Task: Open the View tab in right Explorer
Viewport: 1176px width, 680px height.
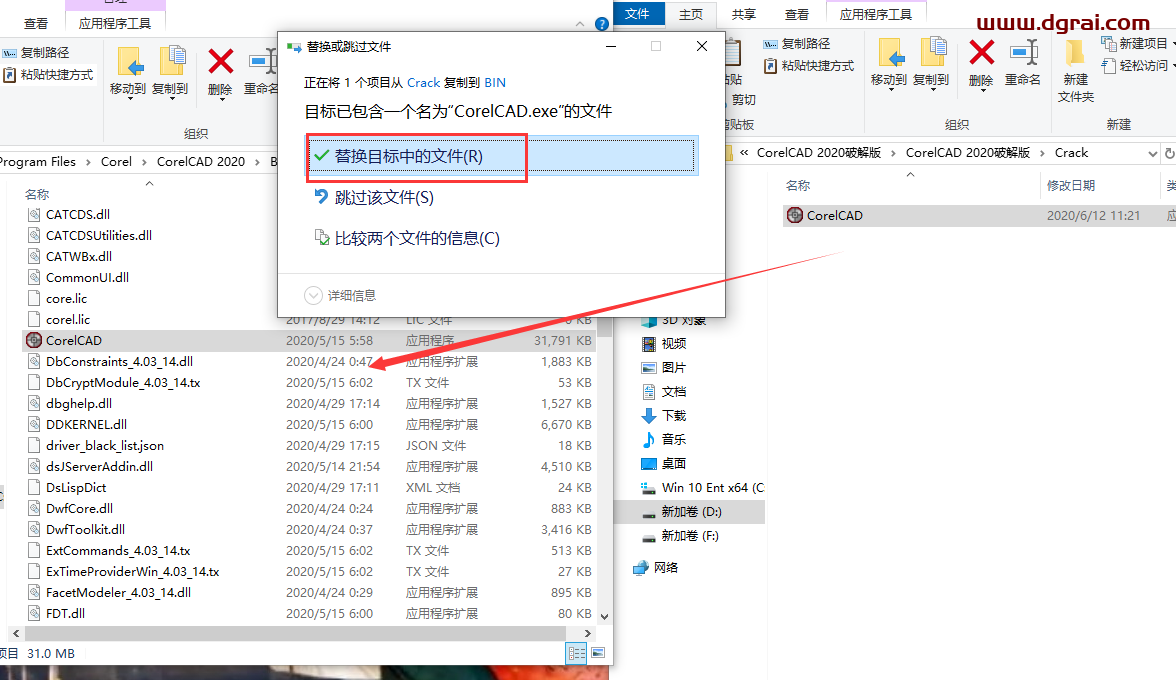Action: tap(796, 14)
